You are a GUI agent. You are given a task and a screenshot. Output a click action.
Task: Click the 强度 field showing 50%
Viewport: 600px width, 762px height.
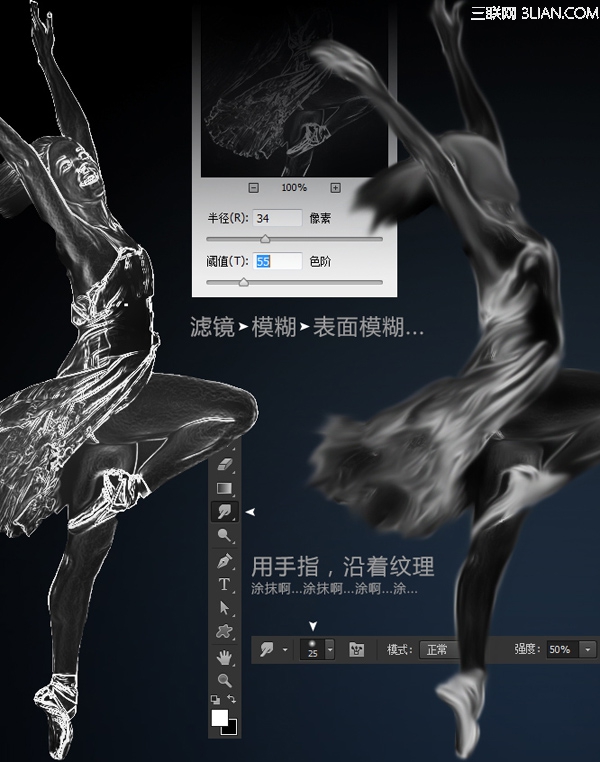pyautogui.click(x=563, y=650)
